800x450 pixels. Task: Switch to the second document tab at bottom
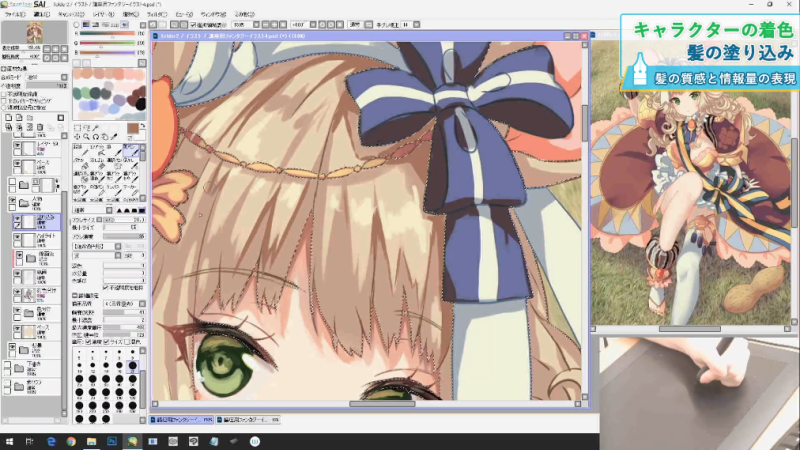click(248, 419)
